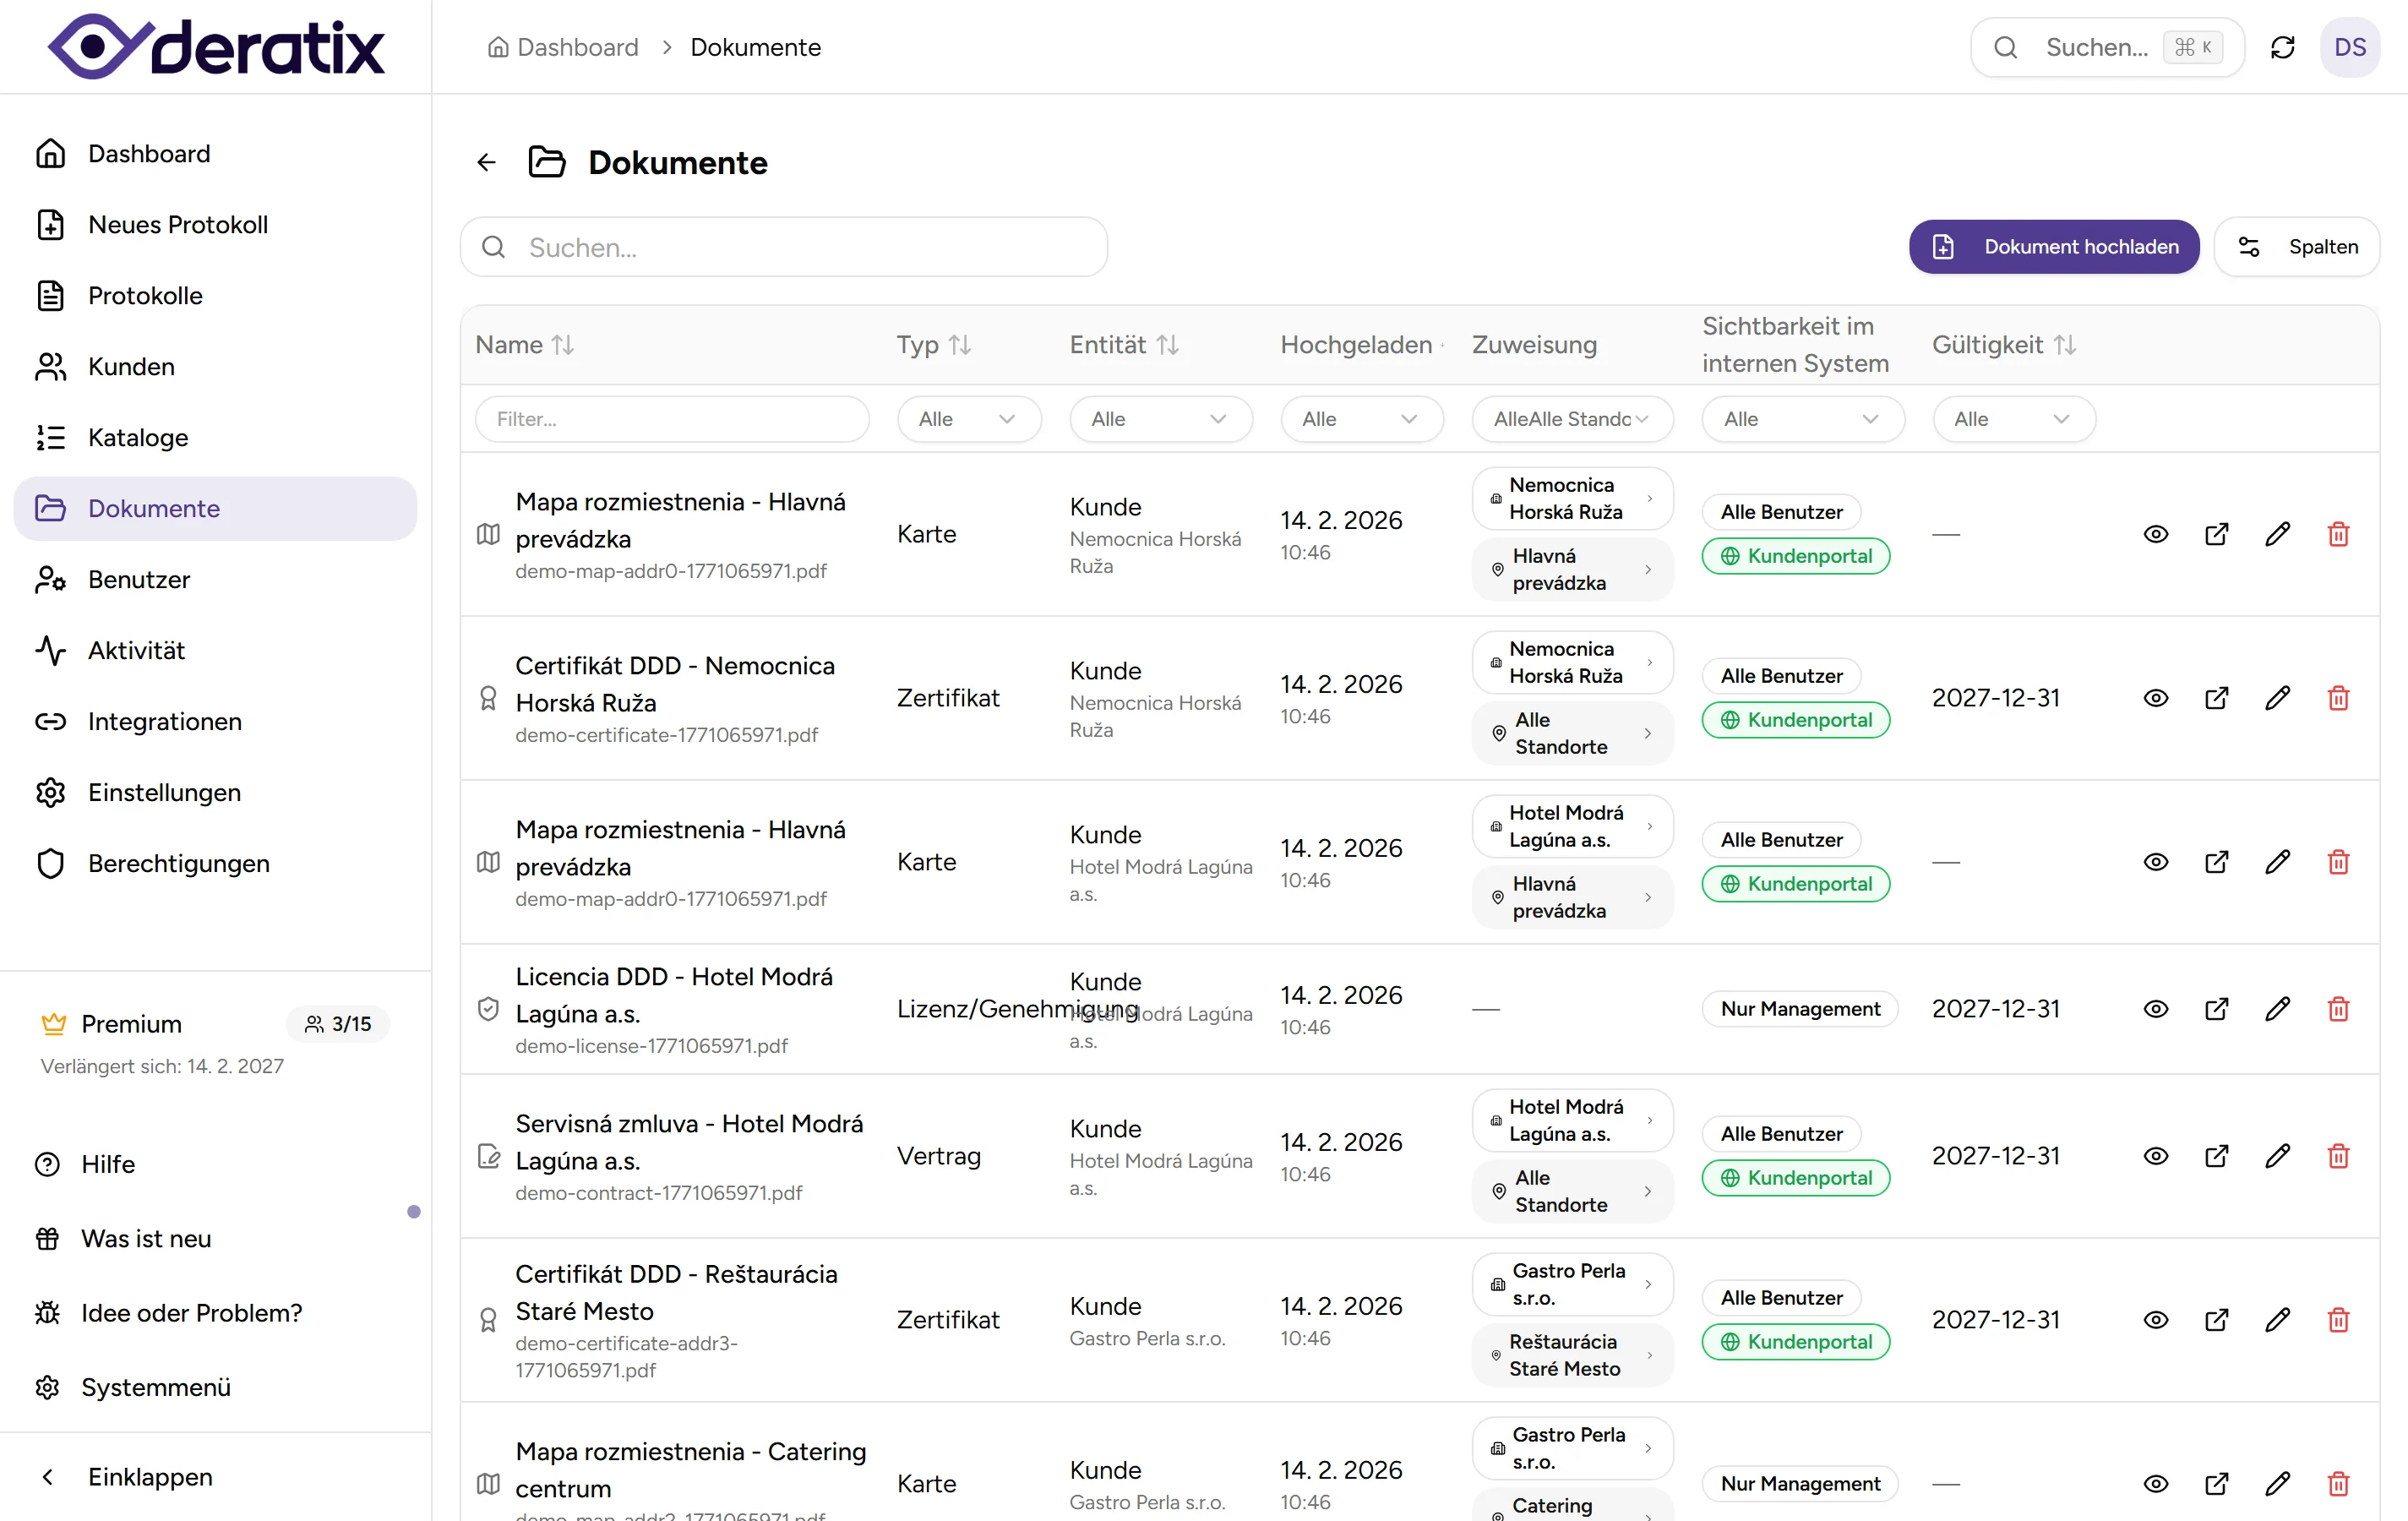Image resolution: width=2408 pixels, height=1521 pixels.
Task: Show Certifikát DDD Reštaurácia document with eye icon
Action: point(2155,1320)
